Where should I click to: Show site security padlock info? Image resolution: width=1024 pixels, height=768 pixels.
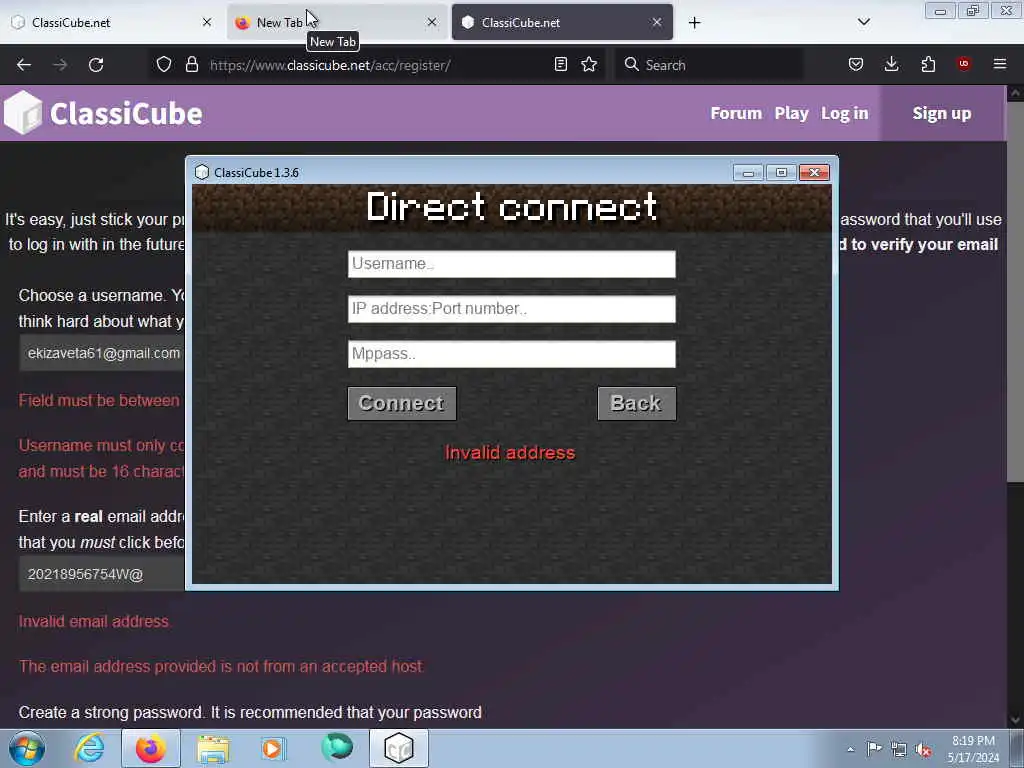click(x=191, y=64)
